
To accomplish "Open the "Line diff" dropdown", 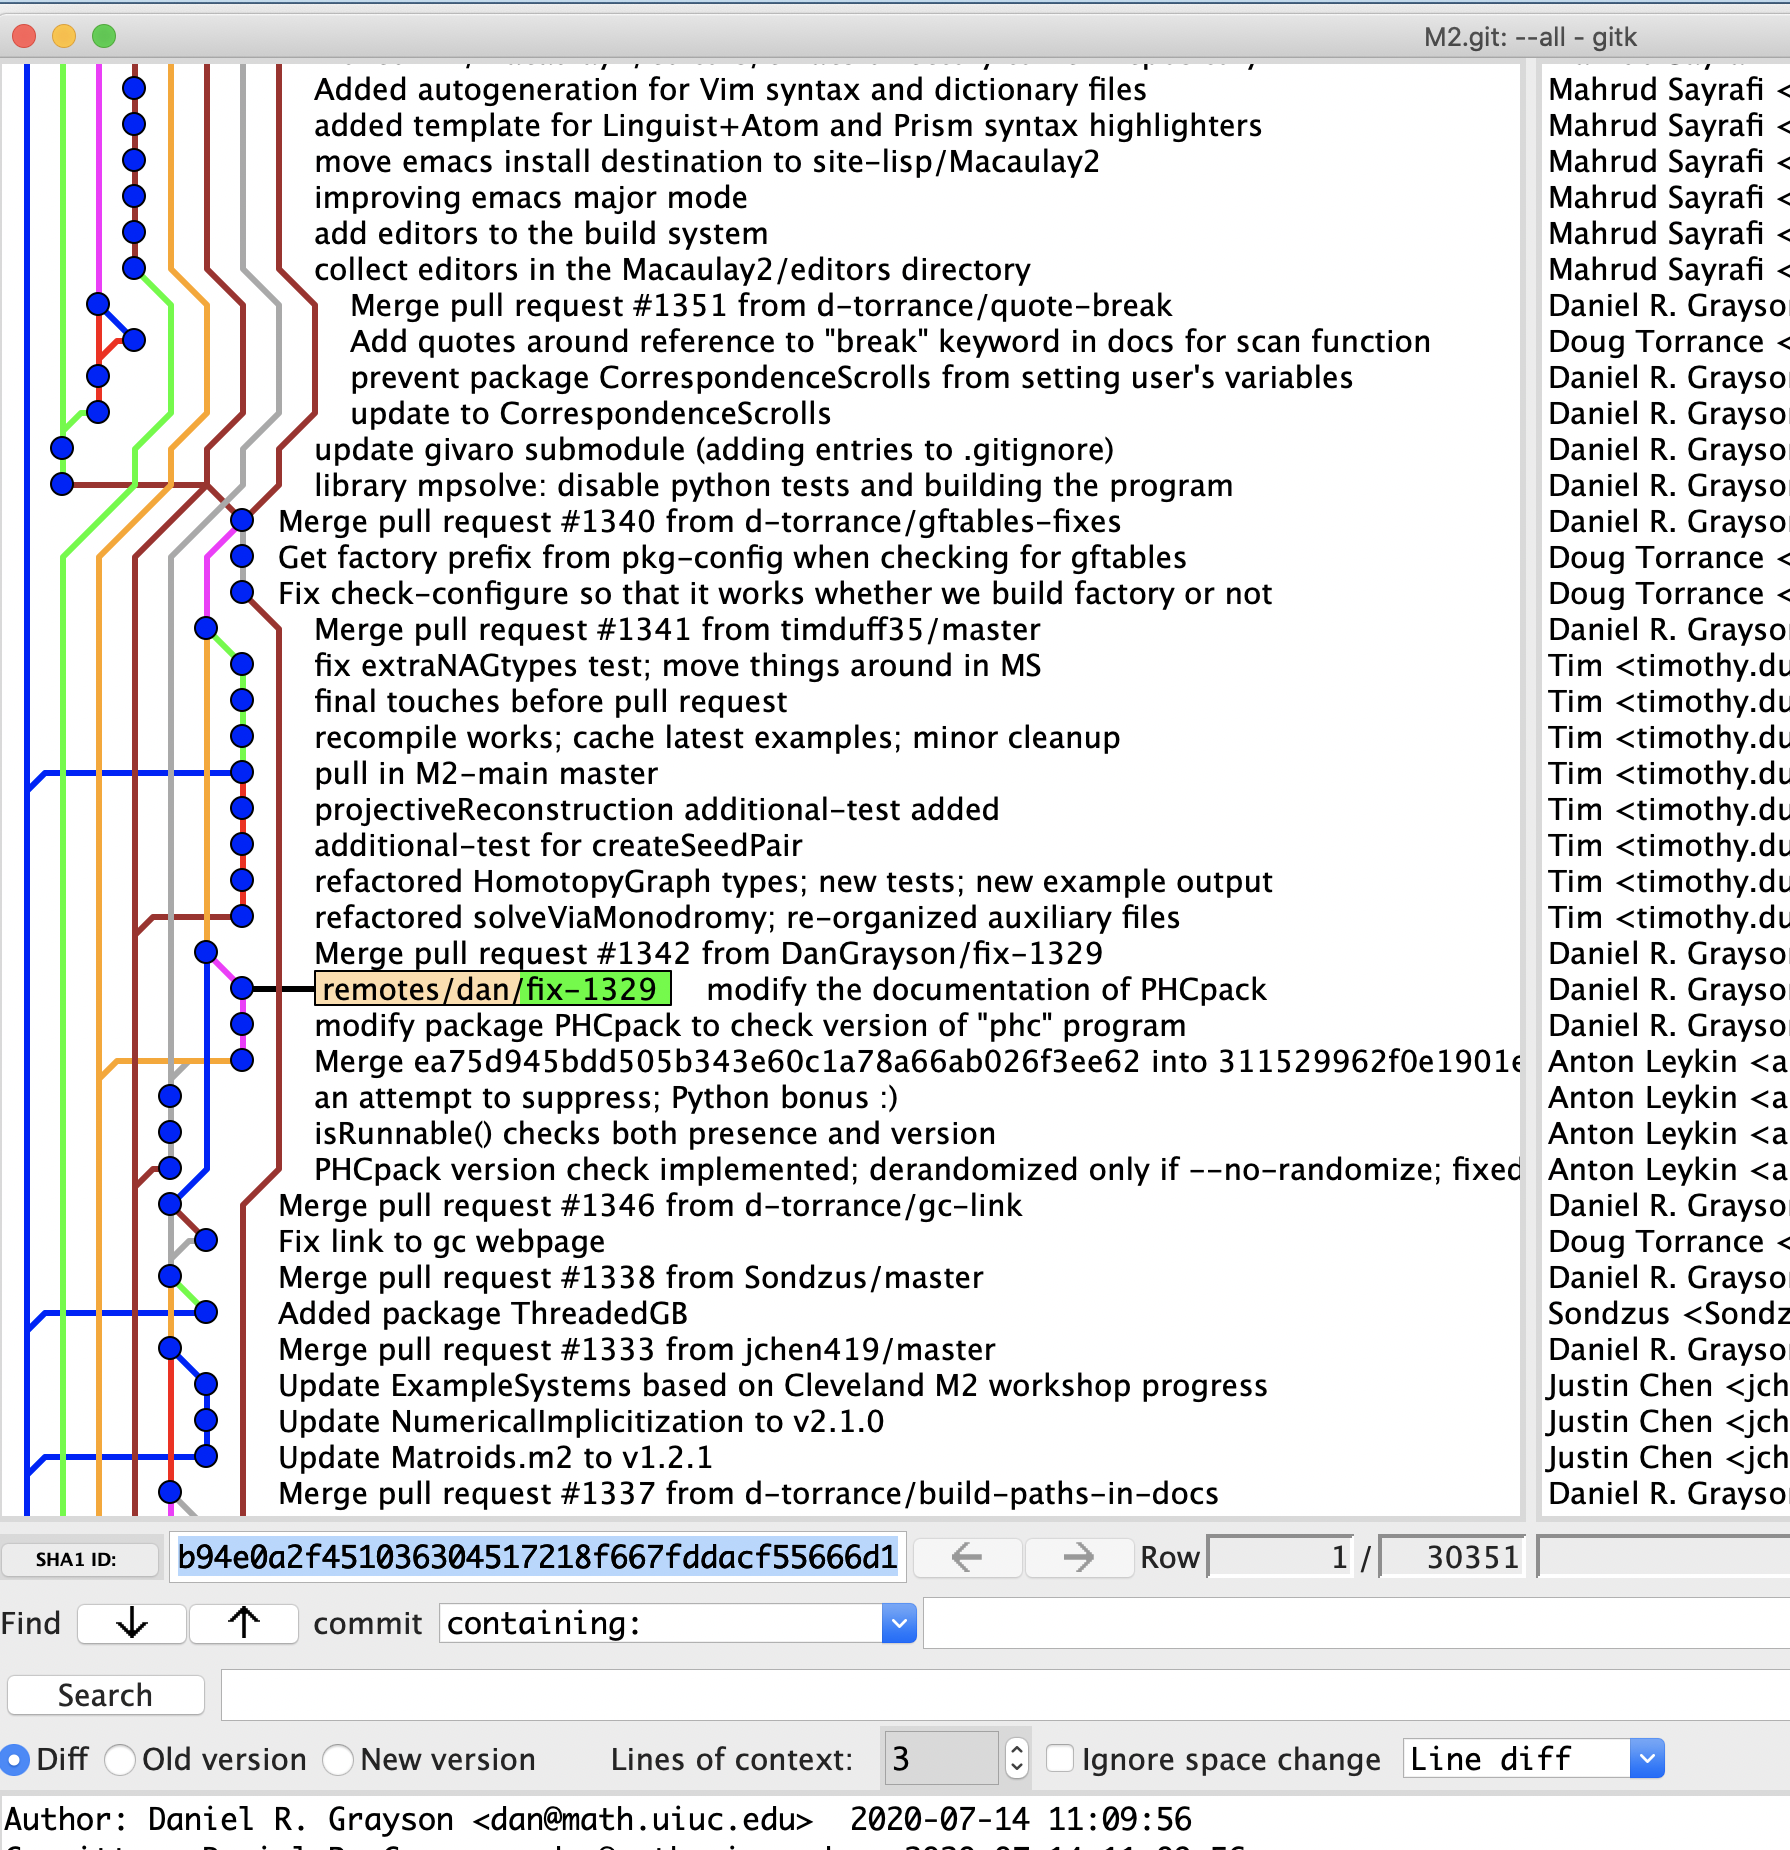I will coord(1646,1759).
